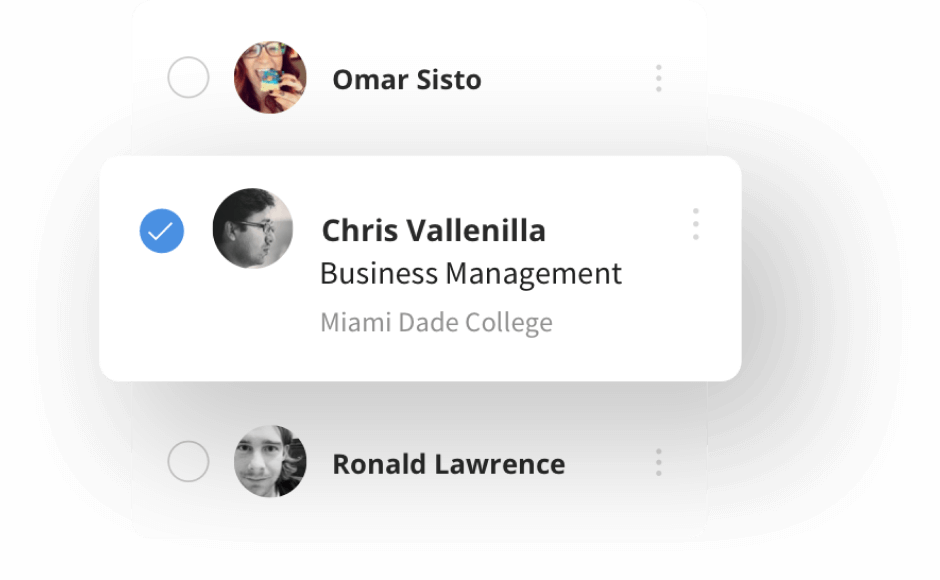
Task: Open the name Ronald Lawrence
Action: click(x=448, y=464)
